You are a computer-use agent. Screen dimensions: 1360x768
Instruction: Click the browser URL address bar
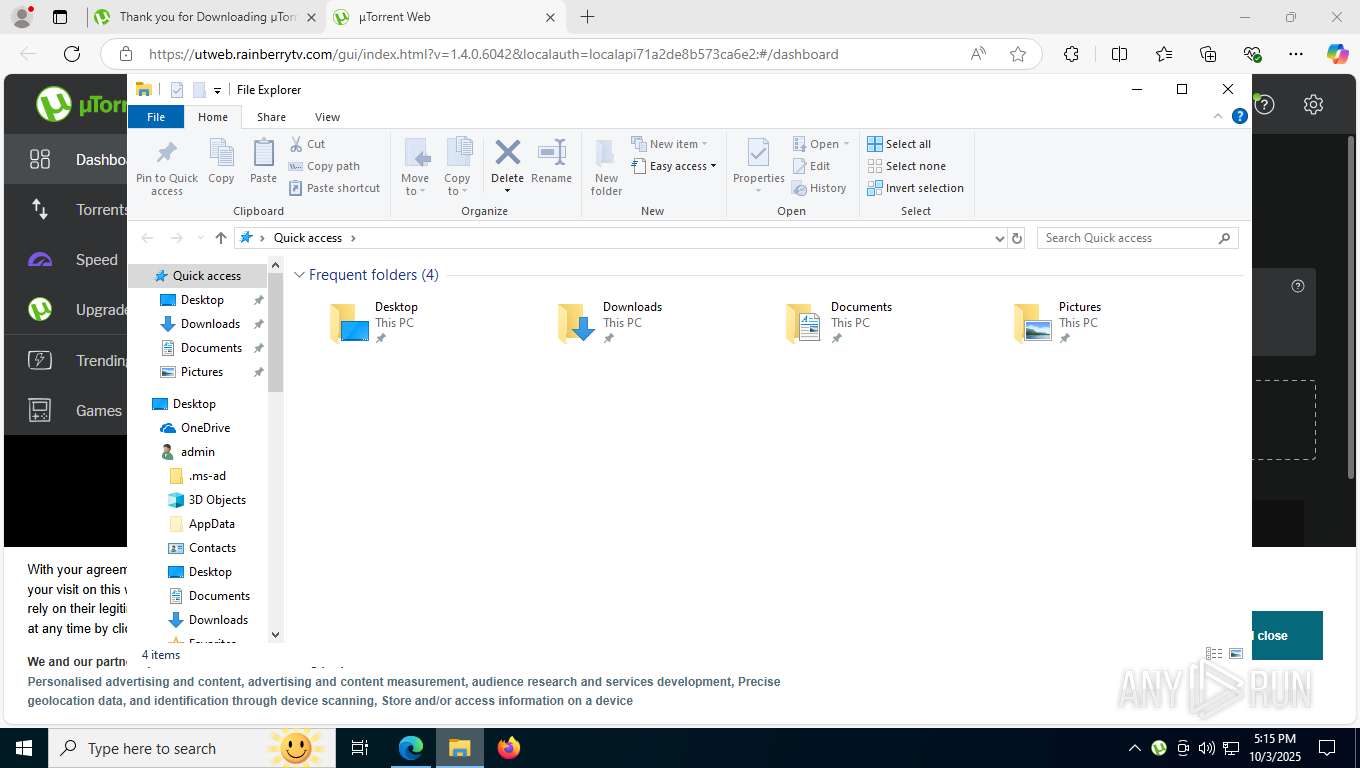pos(571,54)
